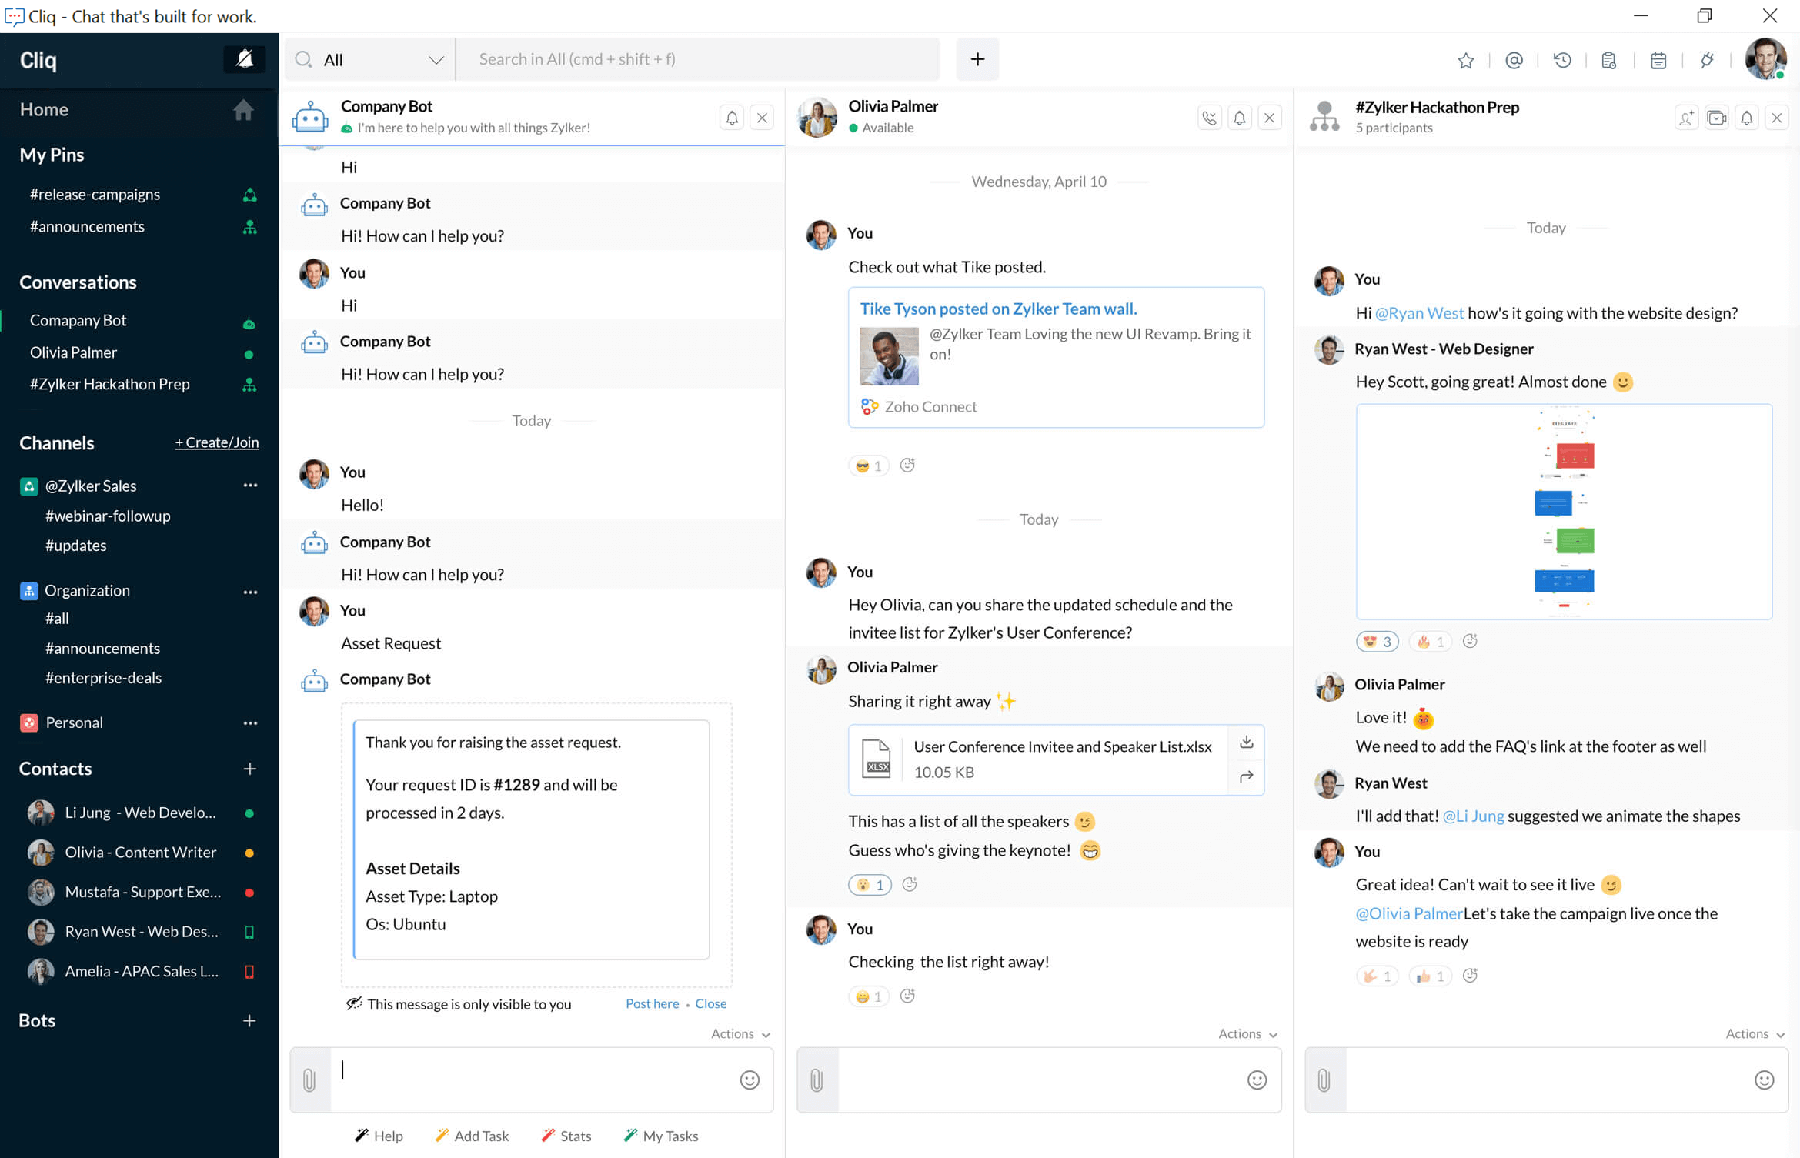Toggle notification bell in Company Bot chat header
This screenshot has height=1158, width=1800.
[732, 118]
